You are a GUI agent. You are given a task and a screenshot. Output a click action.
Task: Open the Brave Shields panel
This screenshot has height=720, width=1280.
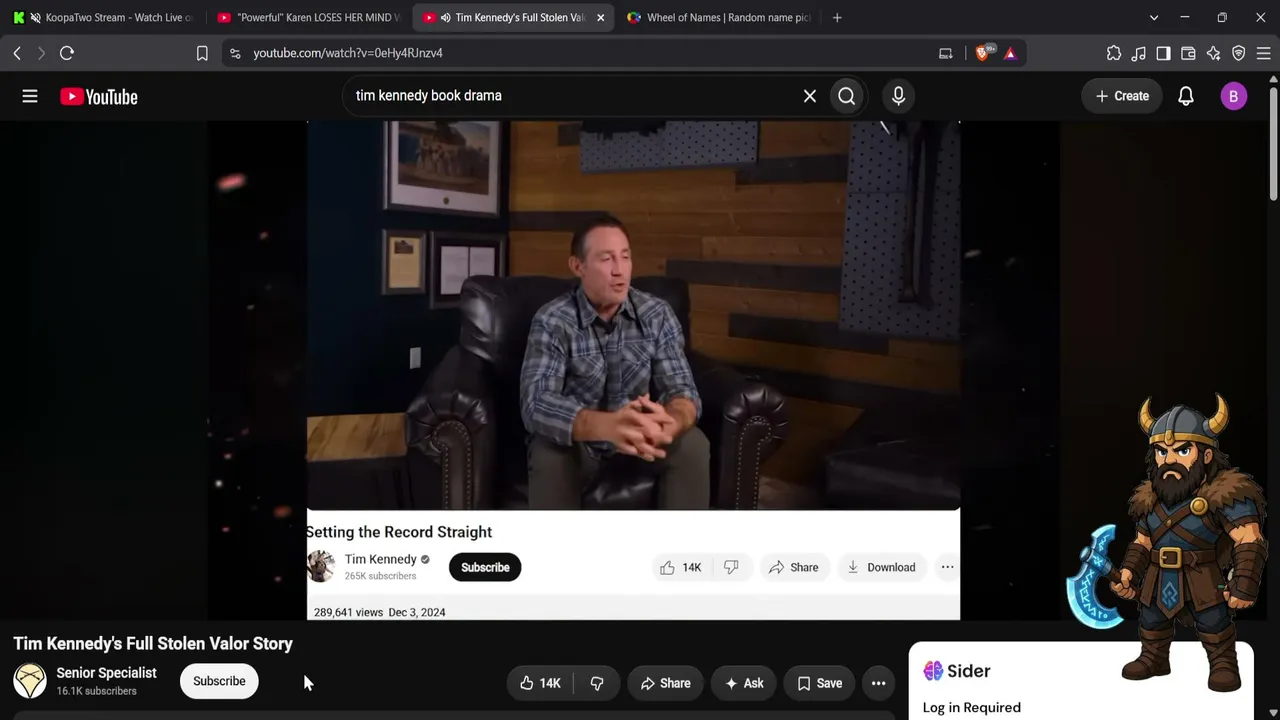[983, 53]
